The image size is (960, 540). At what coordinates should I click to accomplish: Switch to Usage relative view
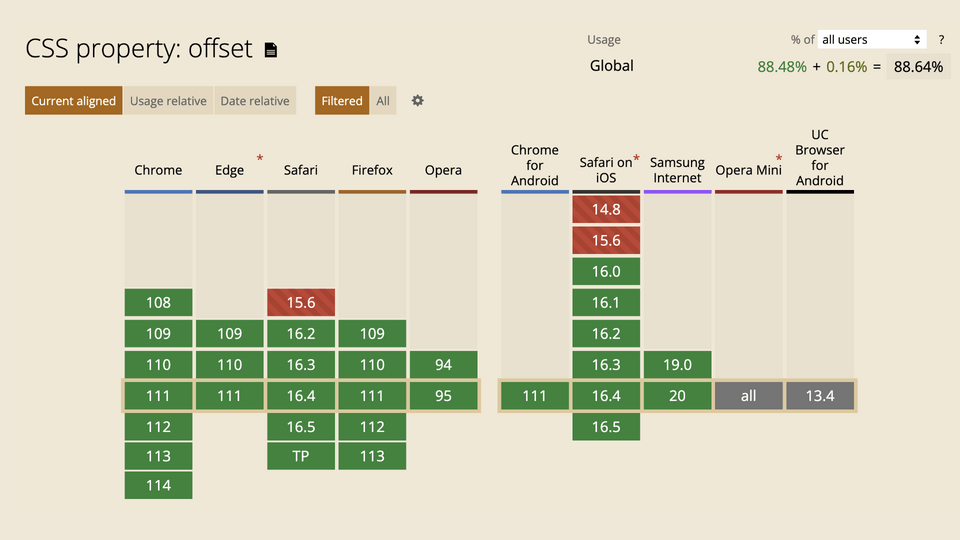(x=168, y=101)
